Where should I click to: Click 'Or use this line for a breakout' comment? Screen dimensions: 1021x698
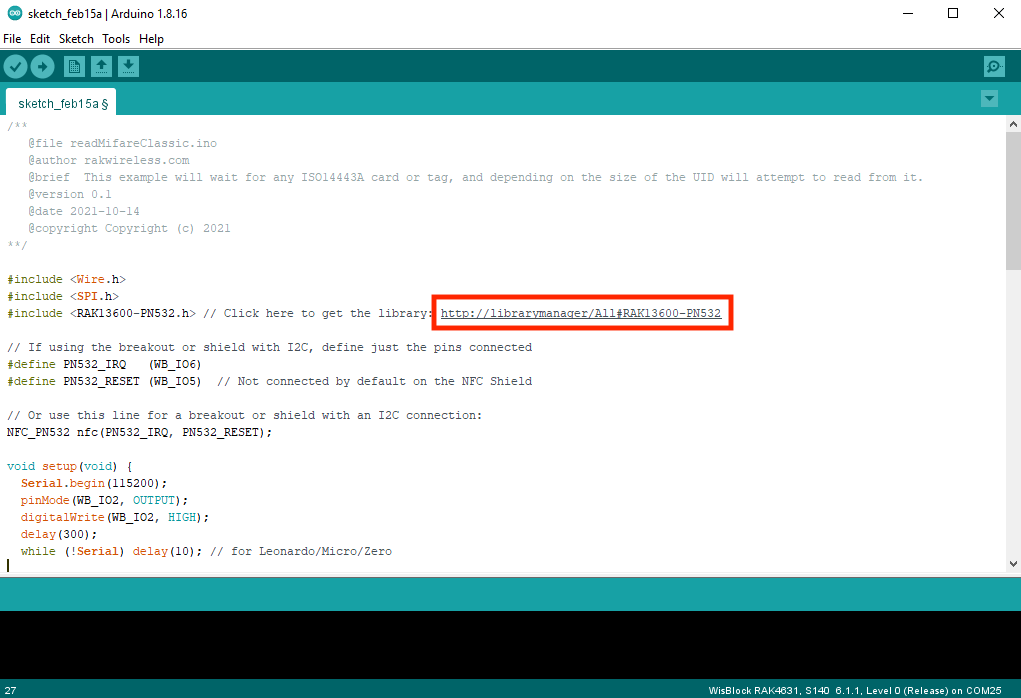click(244, 415)
